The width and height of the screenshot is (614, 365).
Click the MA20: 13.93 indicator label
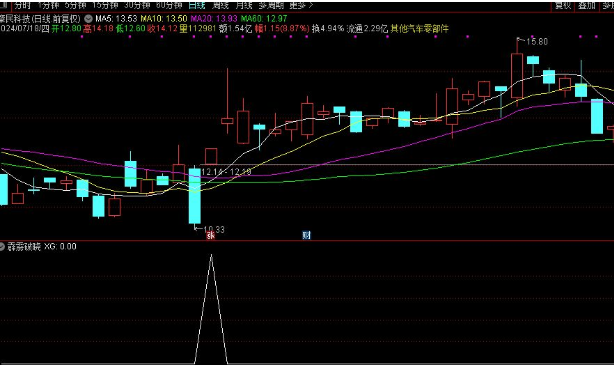214,18
